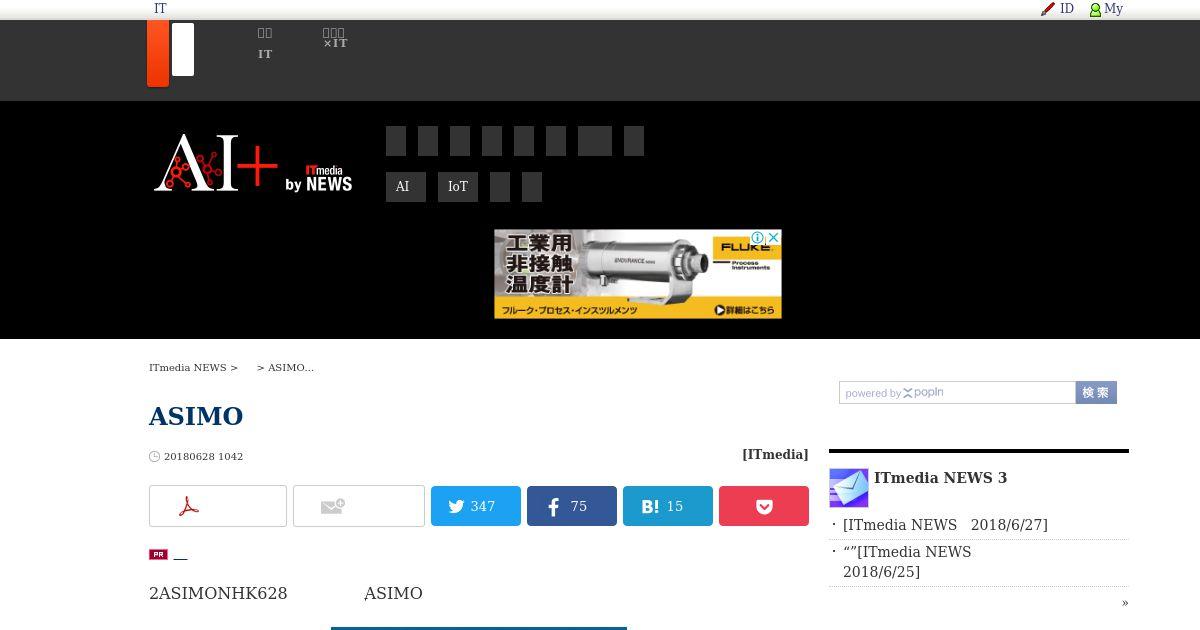The height and width of the screenshot is (630, 1200).
Task: Close the Fluke ad banner
Action: 773,238
